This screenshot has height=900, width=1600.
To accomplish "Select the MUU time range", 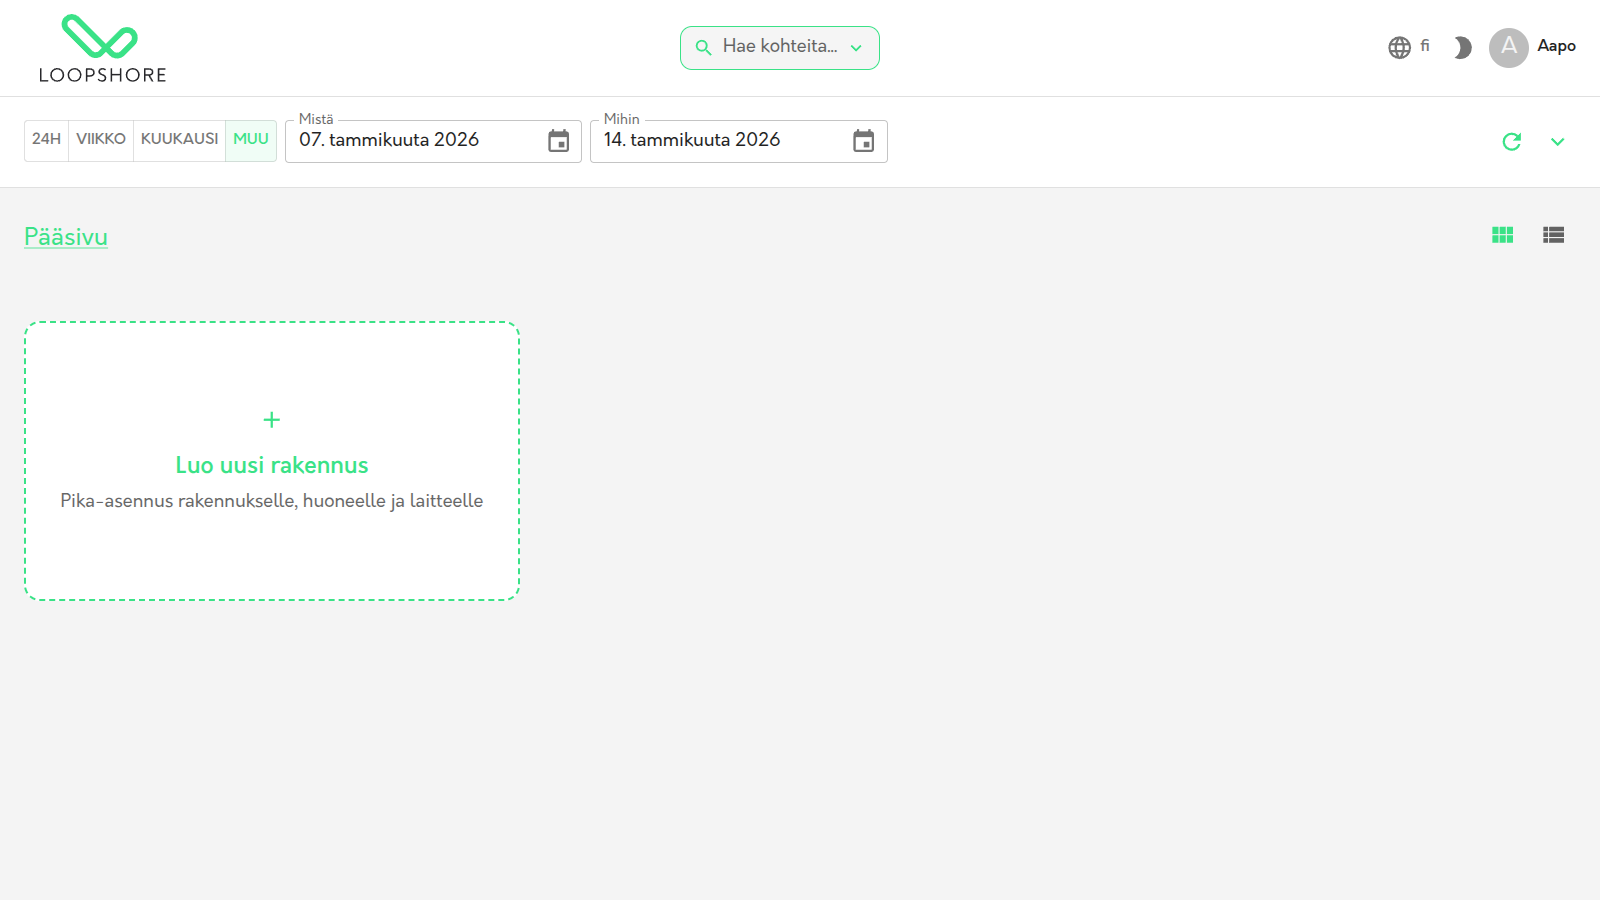I will [251, 140].
